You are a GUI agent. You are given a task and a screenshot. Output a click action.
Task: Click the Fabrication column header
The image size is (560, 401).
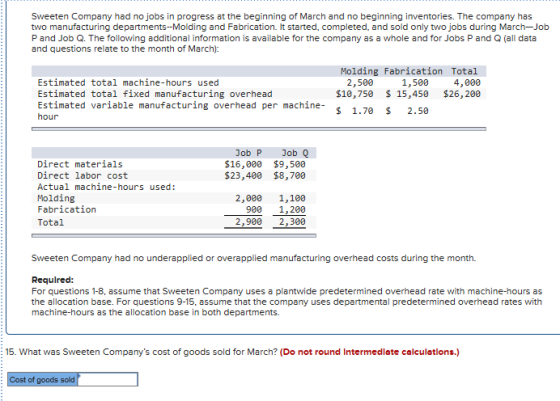(x=413, y=71)
